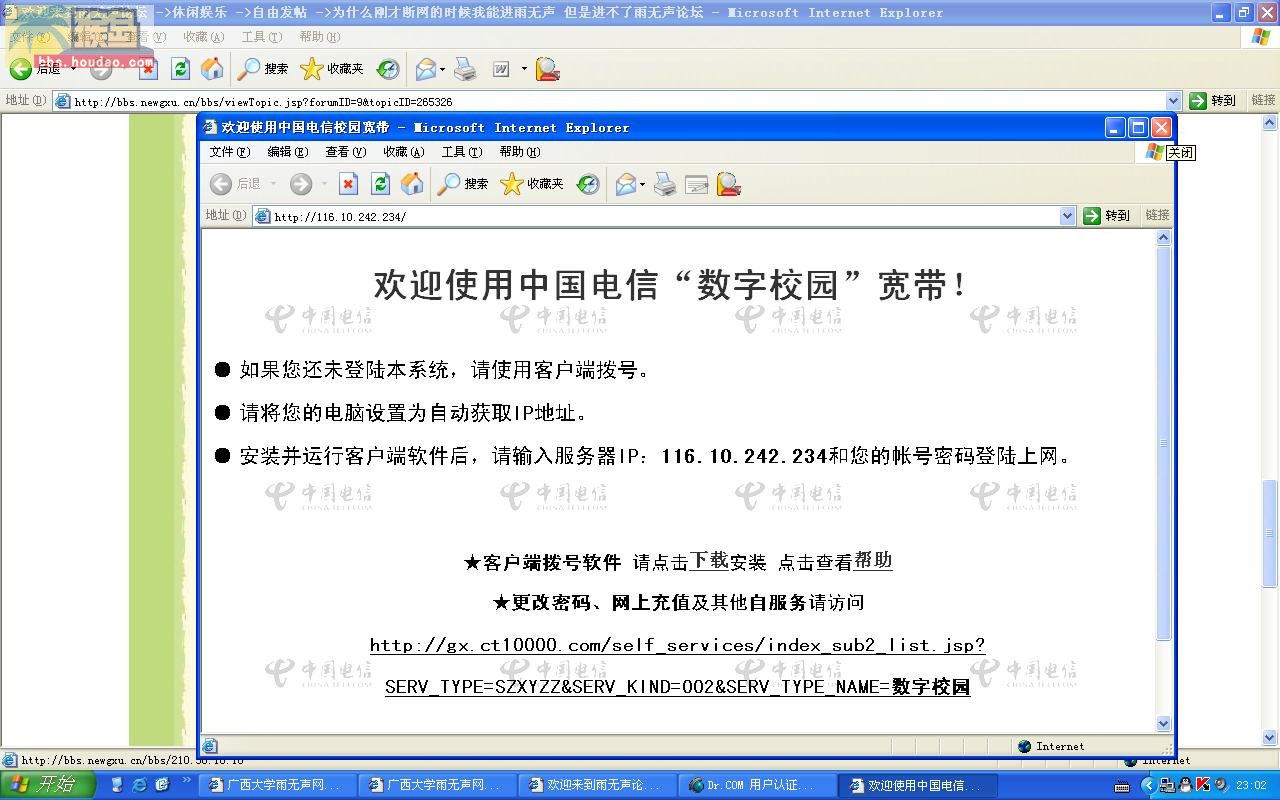The height and width of the screenshot is (800, 1280).
Task: Switch to first 广西大学雨无声网 taskbar button
Action: 278,786
